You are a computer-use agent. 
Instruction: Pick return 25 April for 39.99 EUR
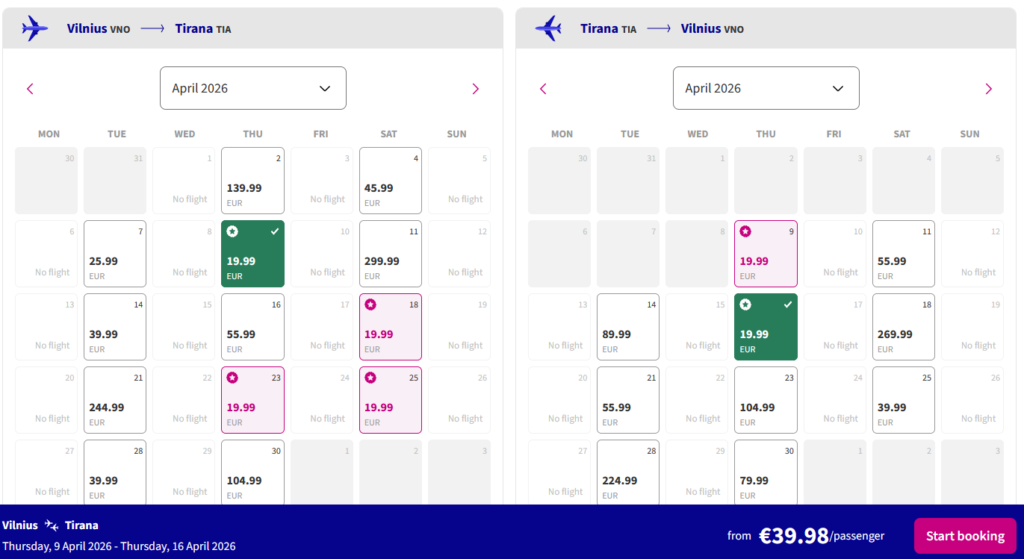point(903,400)
